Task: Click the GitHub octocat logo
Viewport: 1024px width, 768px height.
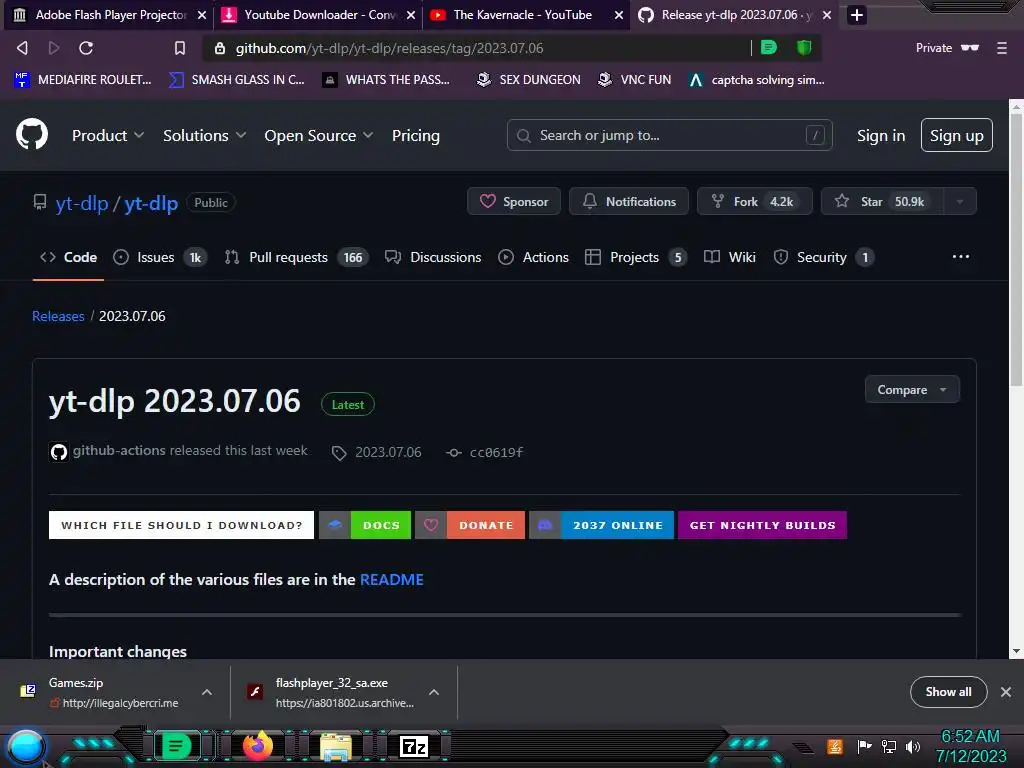Action: [x=32, y=135]
